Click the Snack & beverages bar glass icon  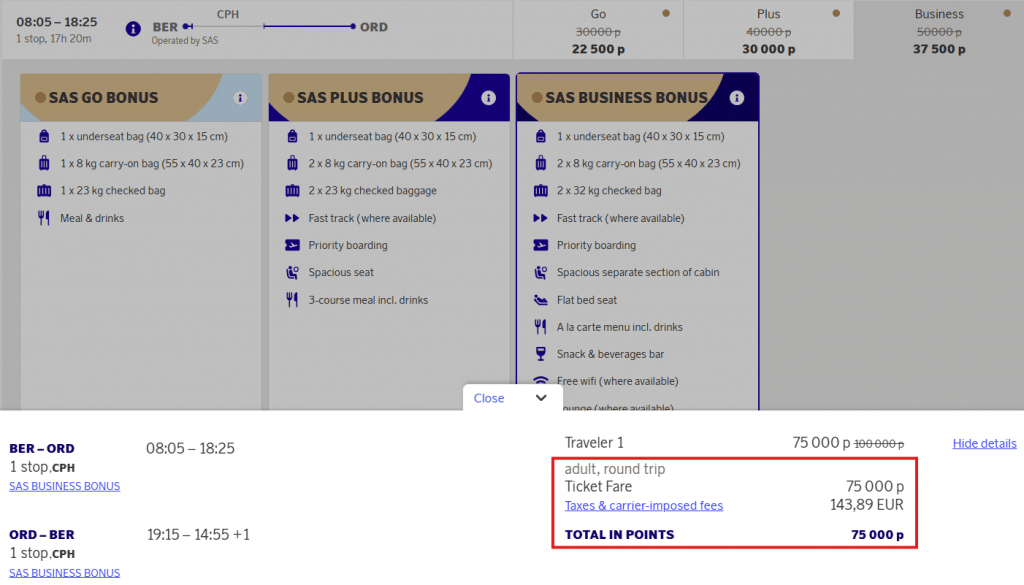tap(540, 354)
